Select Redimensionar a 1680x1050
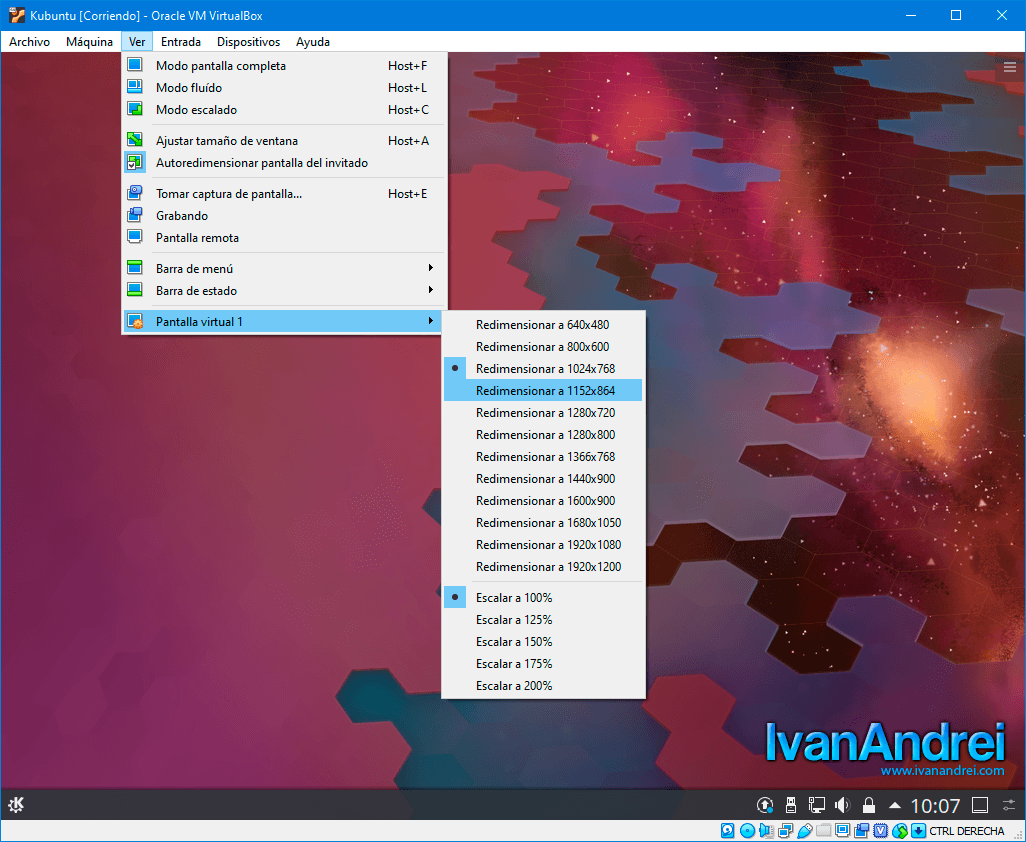This screenshot has height=842, width=1026. [543, 523]
